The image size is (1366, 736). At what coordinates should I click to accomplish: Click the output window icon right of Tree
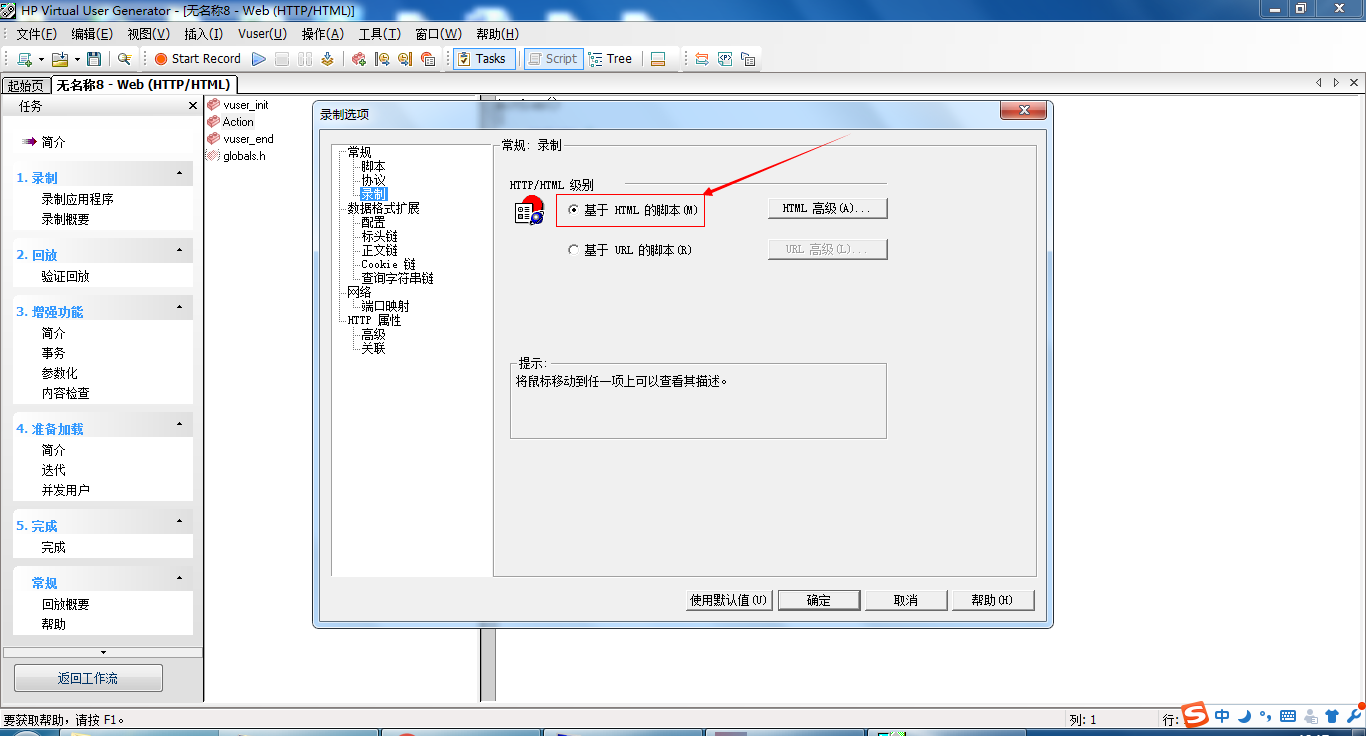[658, 59]
